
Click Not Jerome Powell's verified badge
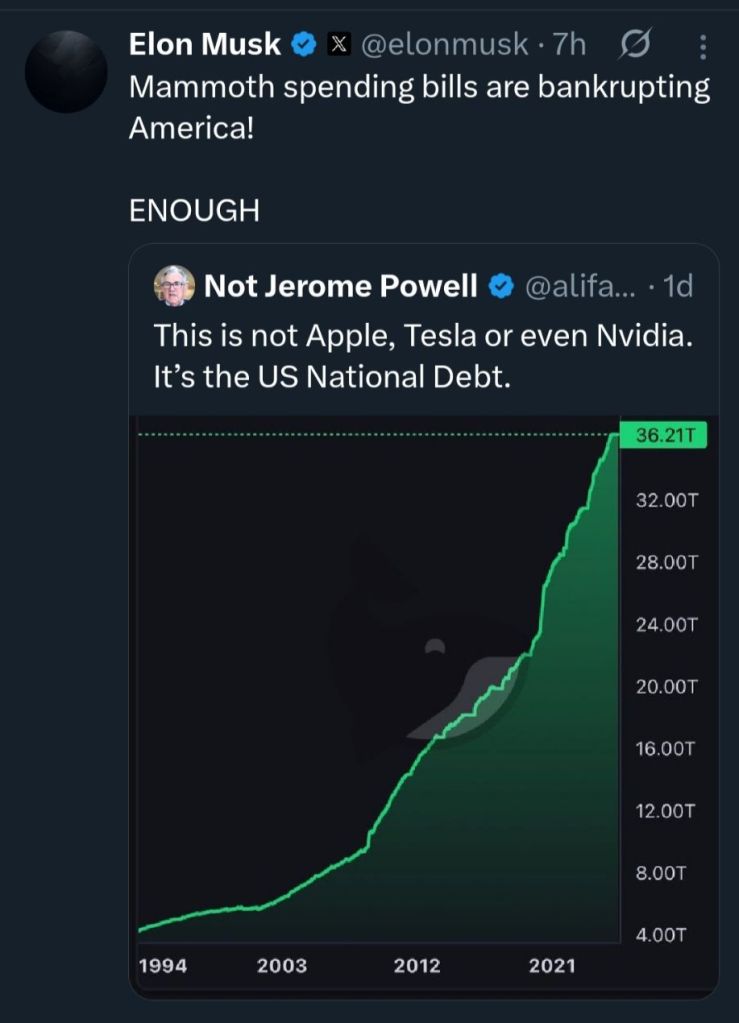coord(499,288)
